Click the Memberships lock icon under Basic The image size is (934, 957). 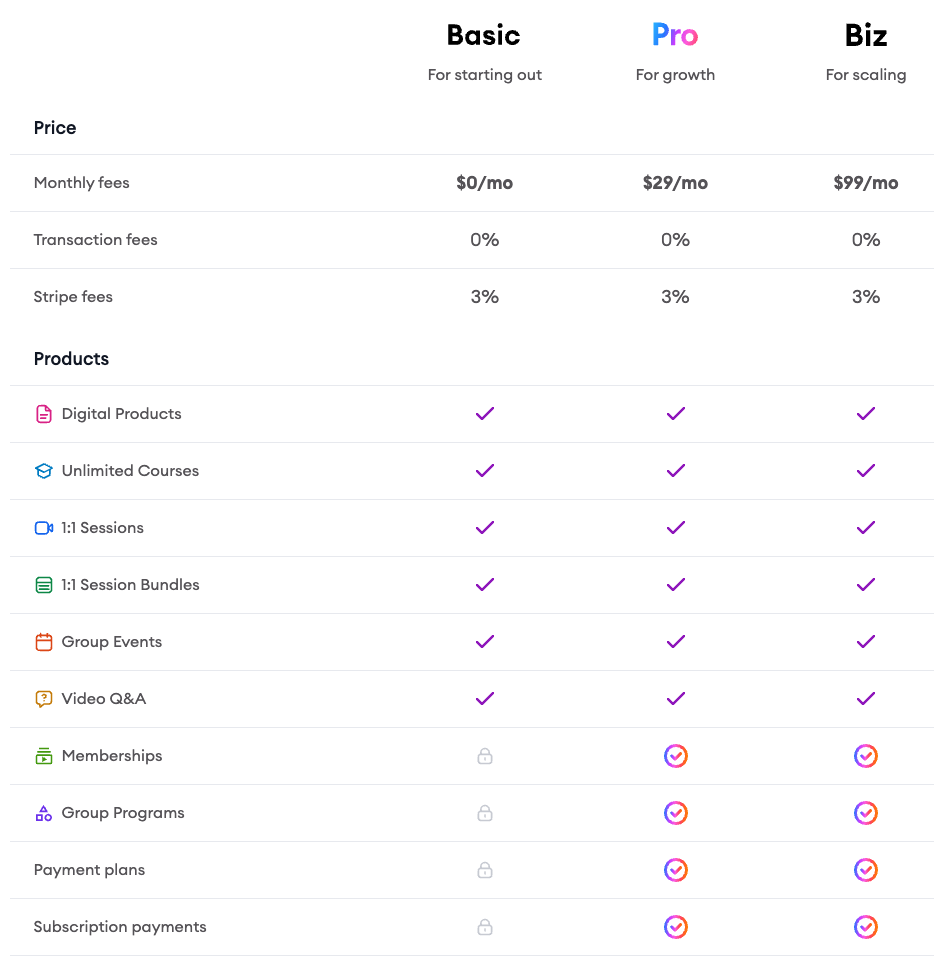485,756
